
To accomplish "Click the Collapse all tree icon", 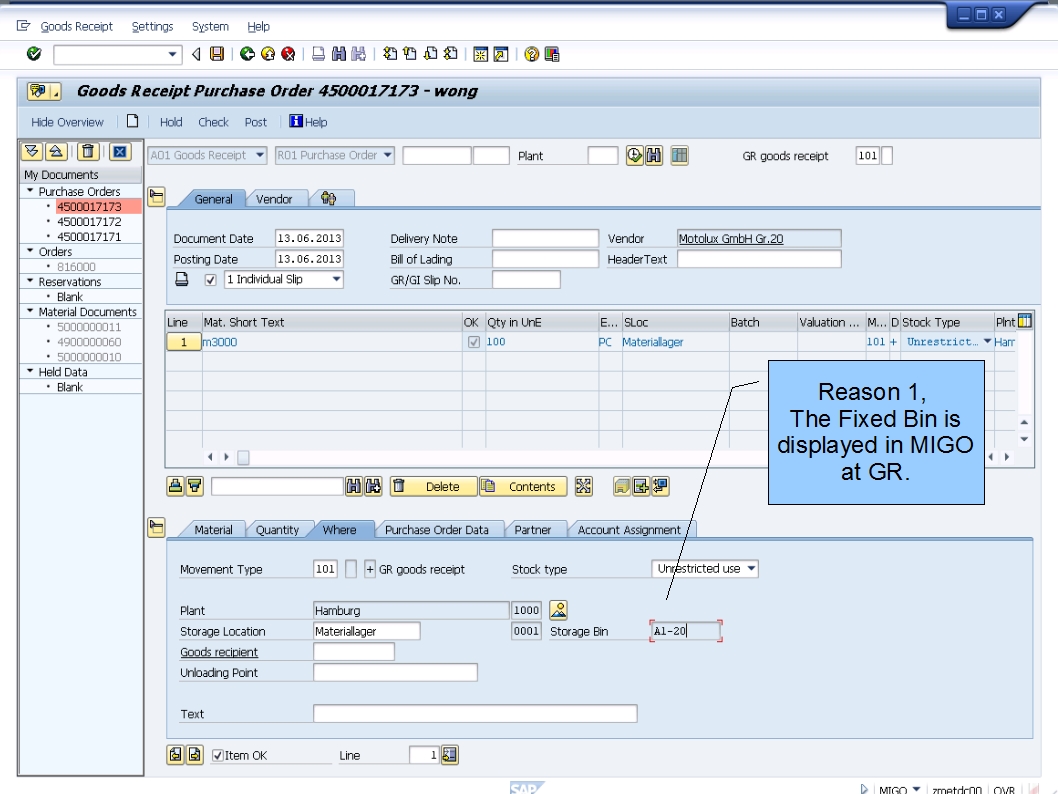I will (56, 152).
